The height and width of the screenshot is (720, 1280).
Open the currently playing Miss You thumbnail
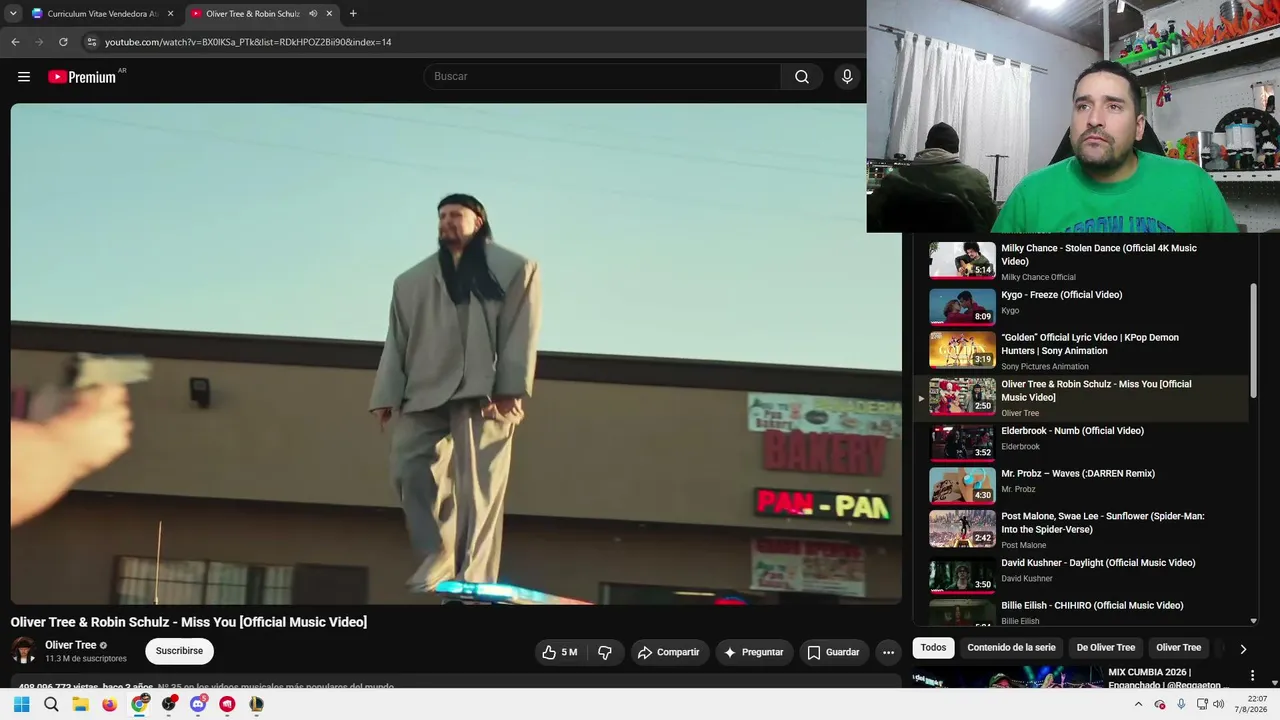click(962, 396)
